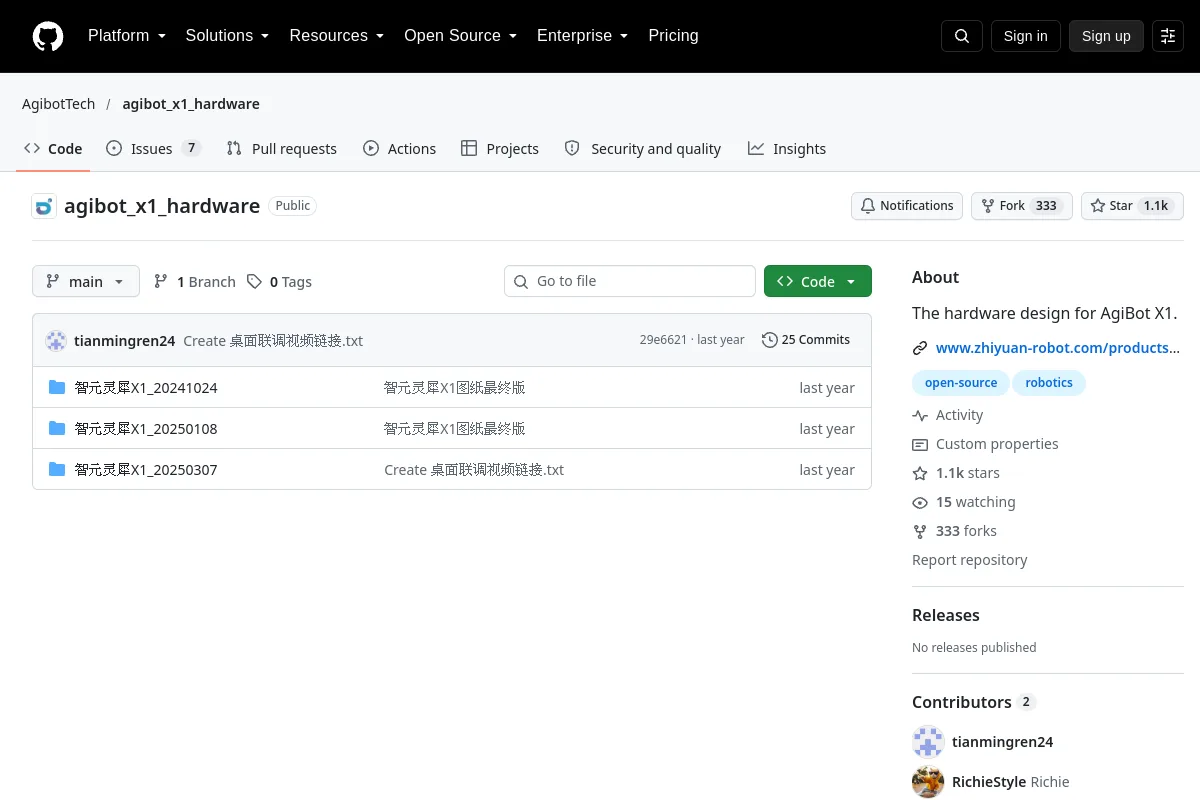
Task: Click folder icon for 智元灵犀X1_20250108
Action: pyautogui.click(x=57, y=428)
